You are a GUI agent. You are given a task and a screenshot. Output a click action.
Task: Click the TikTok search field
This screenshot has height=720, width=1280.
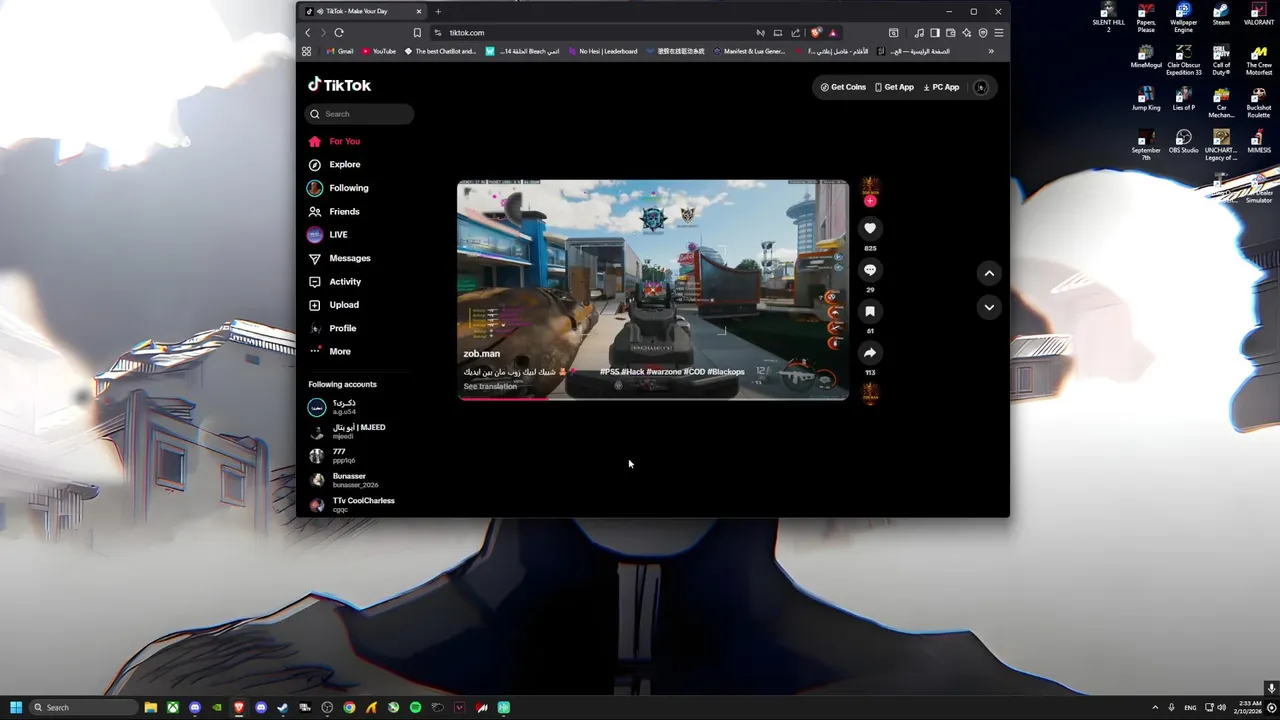click(x=359, y=114)
